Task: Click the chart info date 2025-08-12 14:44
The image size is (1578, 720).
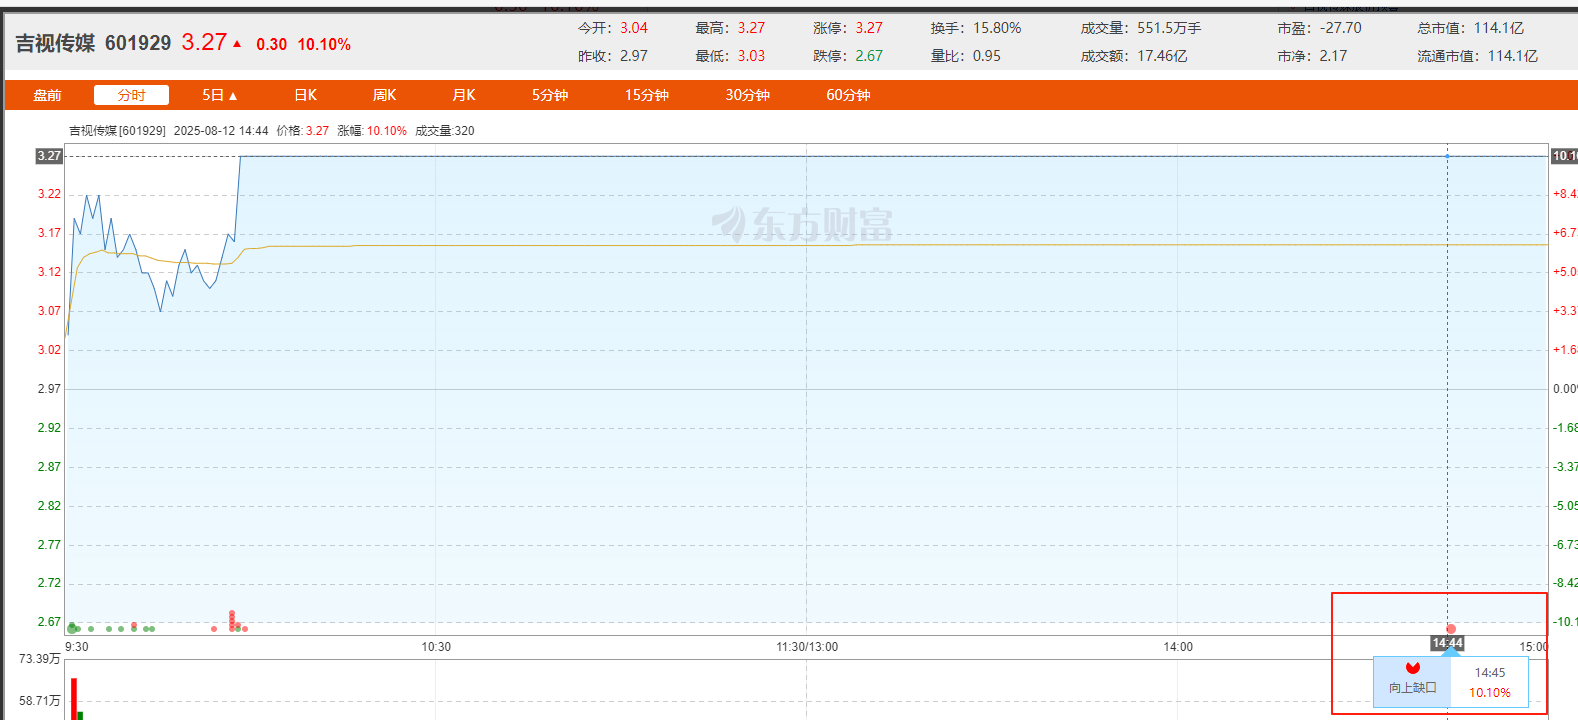Action: [221, 131]
